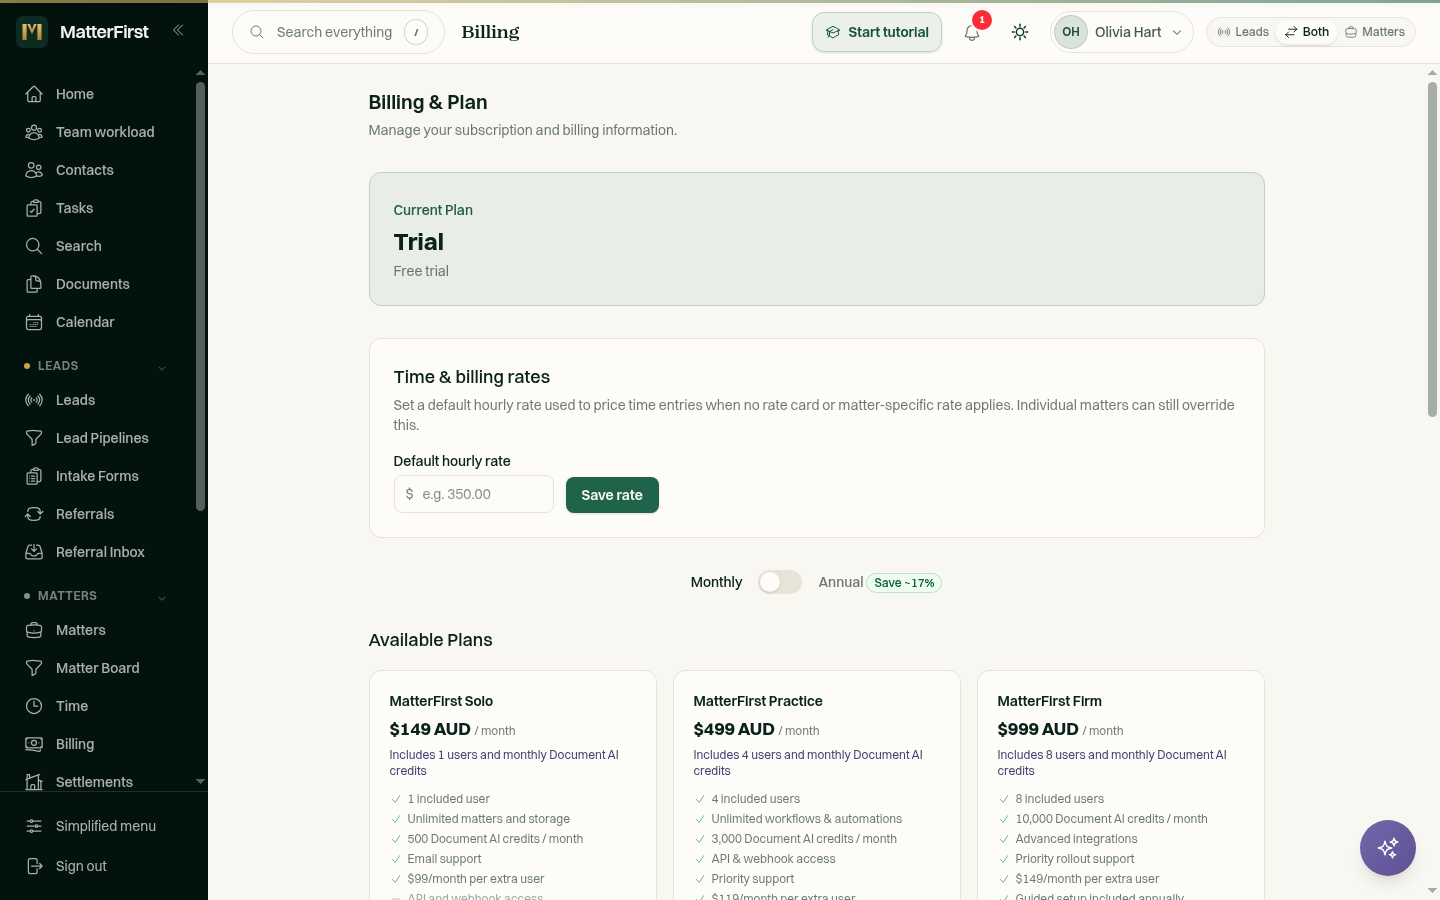The image size is (1440, 900).
Task: Select Intake Forms menu item
Action: pos(96,476)
